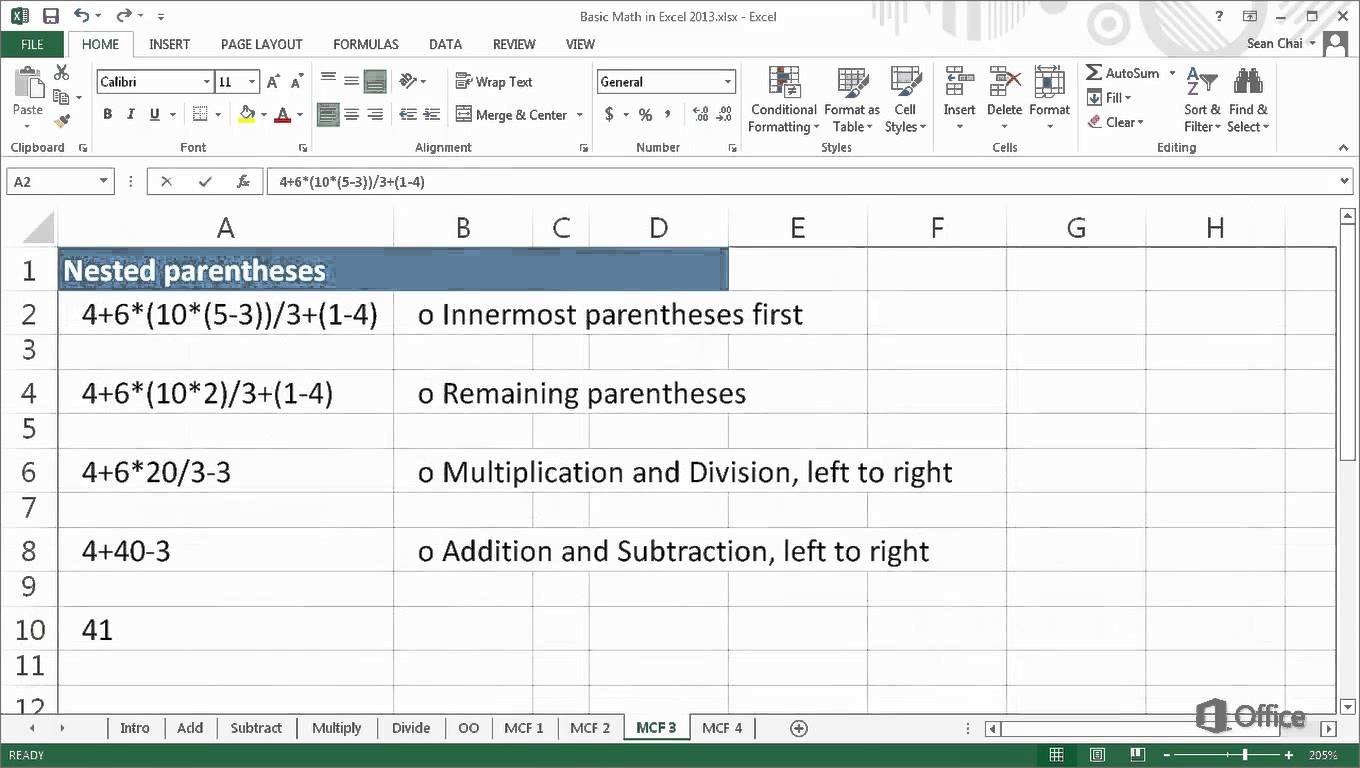This screenshot has height=768, width=1360.
Task: Select column header G
Action: pos(1076,228)
